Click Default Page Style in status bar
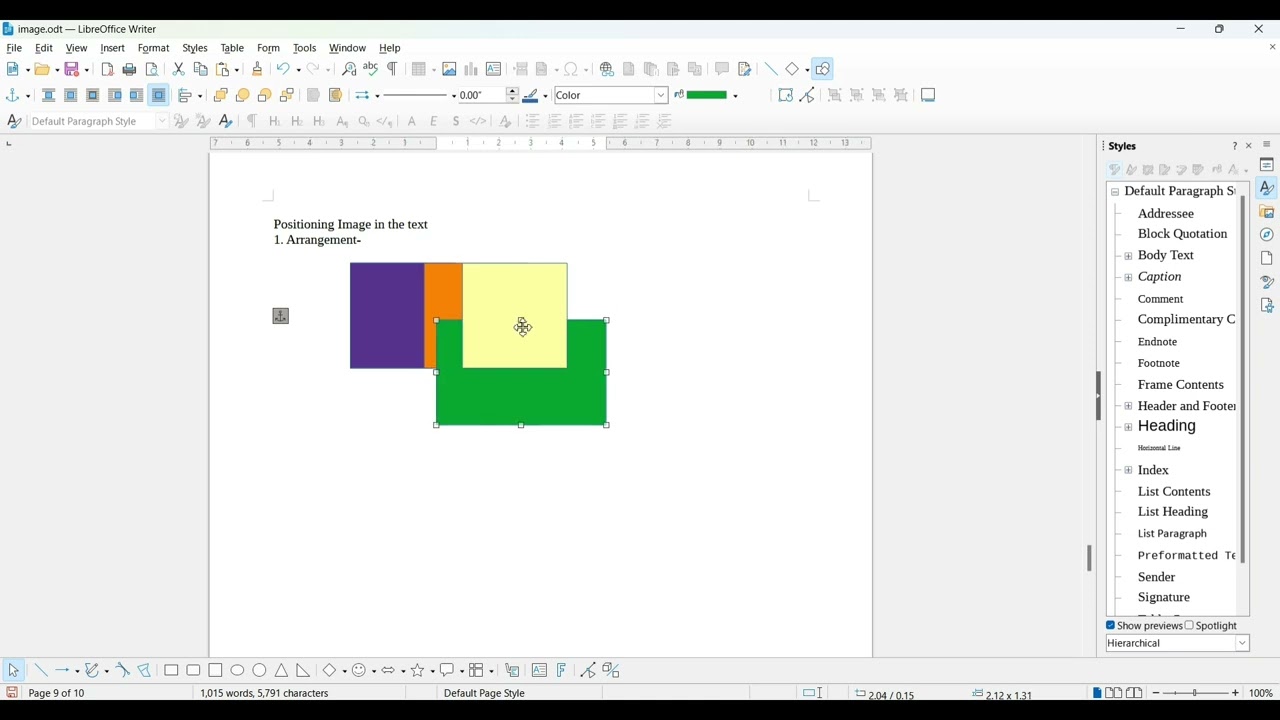Screen dimensions: 1280x720 [485, 695]
